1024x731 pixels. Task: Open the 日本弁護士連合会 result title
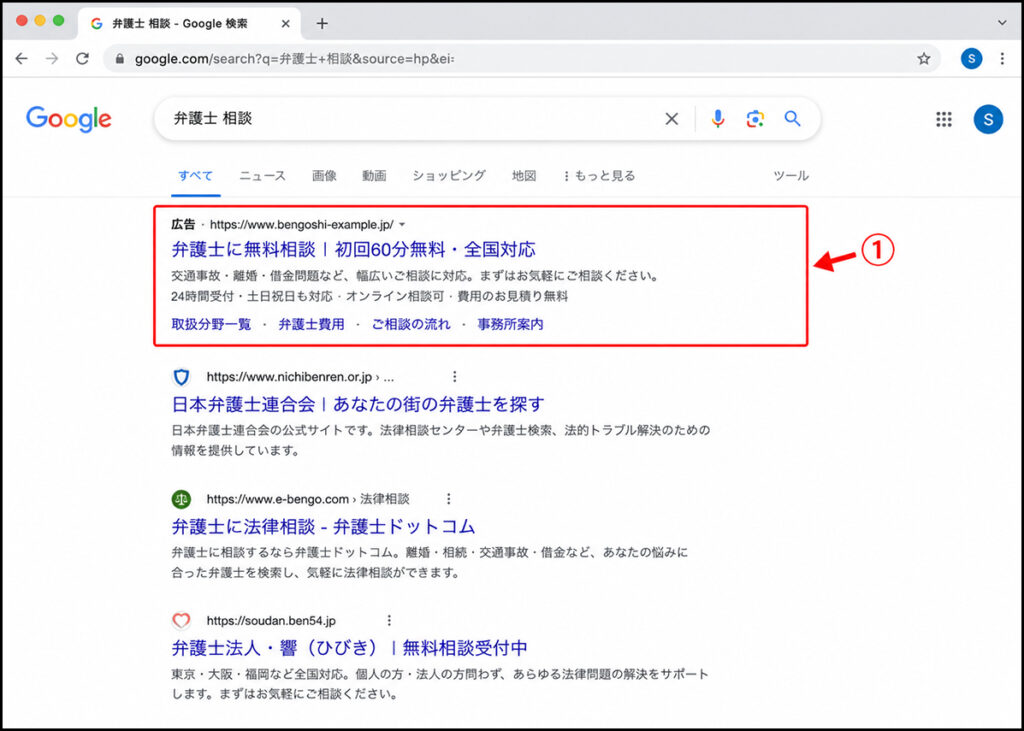(358, 404)
